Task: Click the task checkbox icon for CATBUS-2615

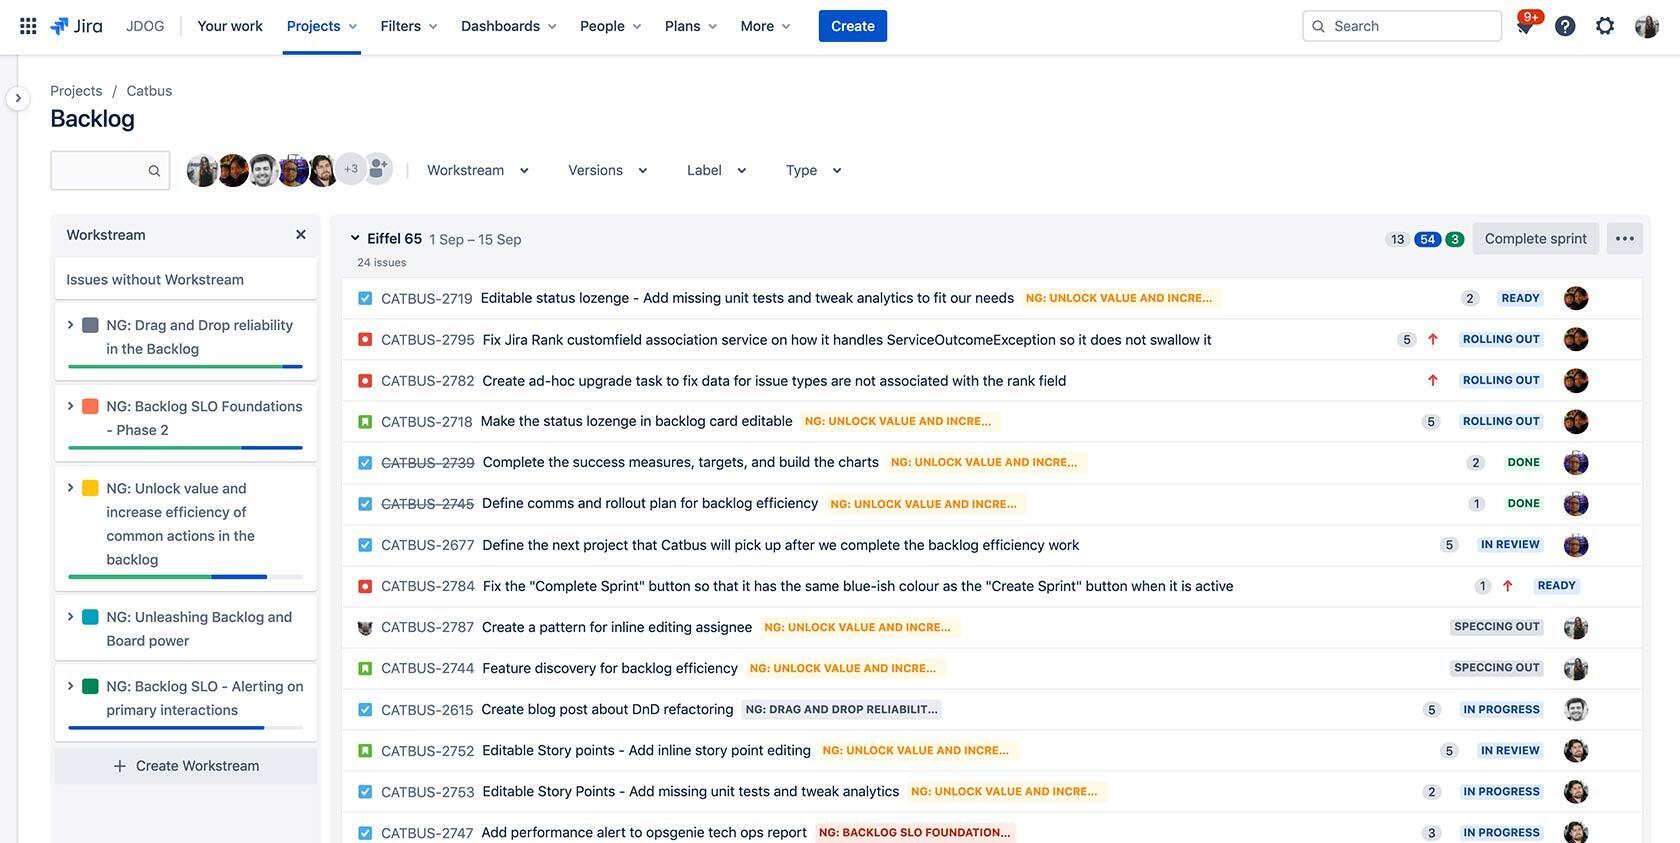Action: 365,710
